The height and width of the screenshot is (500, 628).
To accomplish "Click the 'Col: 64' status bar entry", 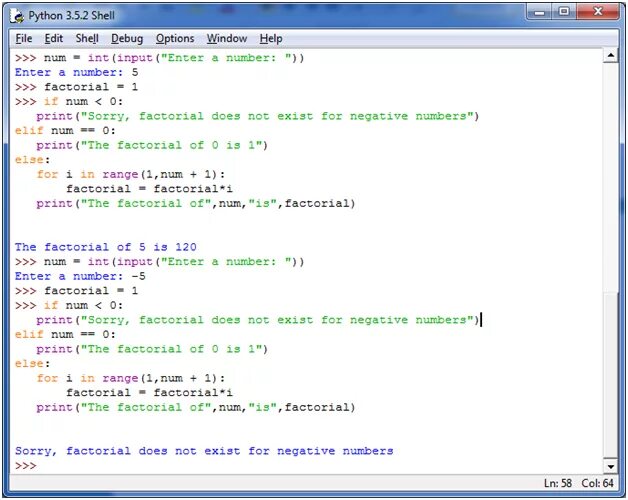I will [x=597, y=483].
